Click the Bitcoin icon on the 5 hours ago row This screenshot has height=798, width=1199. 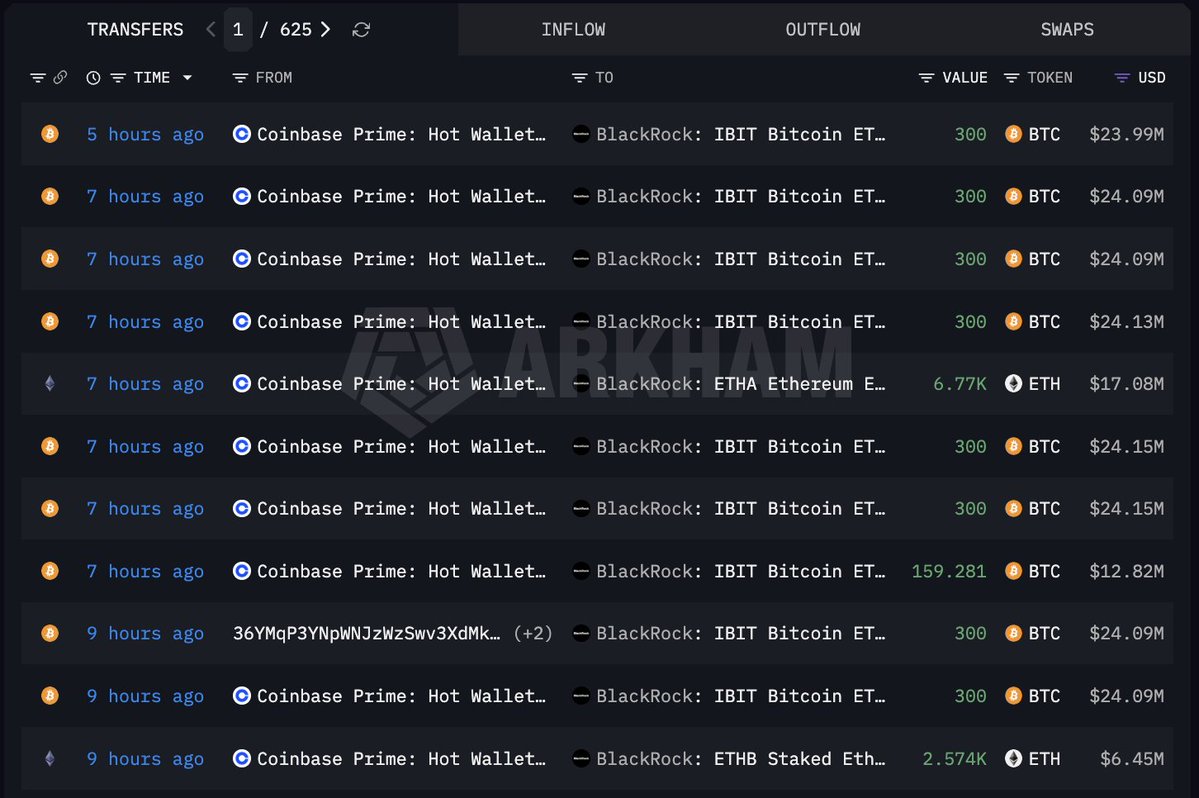click(x=50, y=135)
